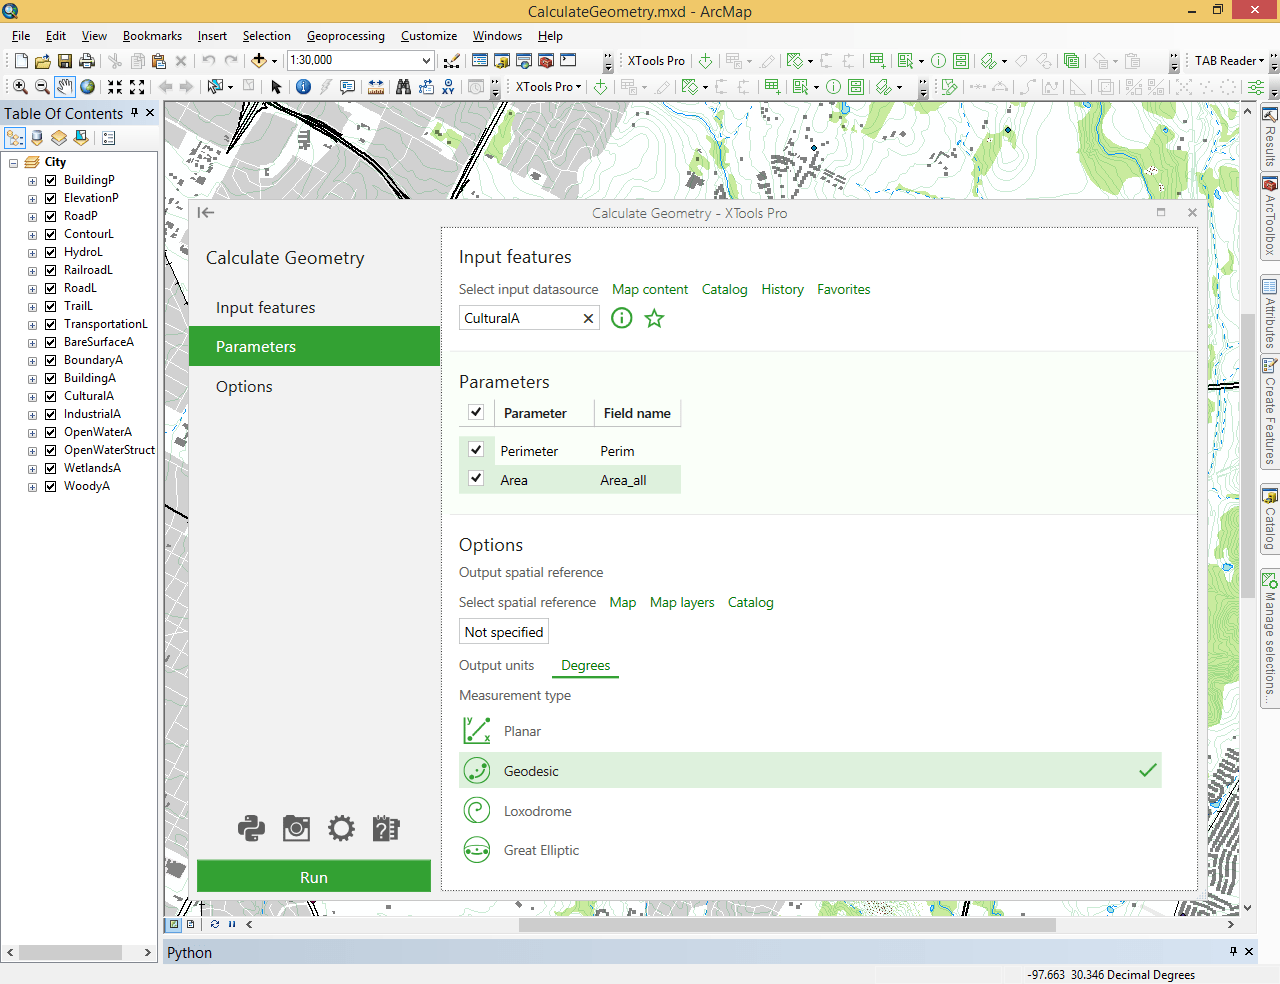Activate the Pan hand tool

[x=65, y=87]
